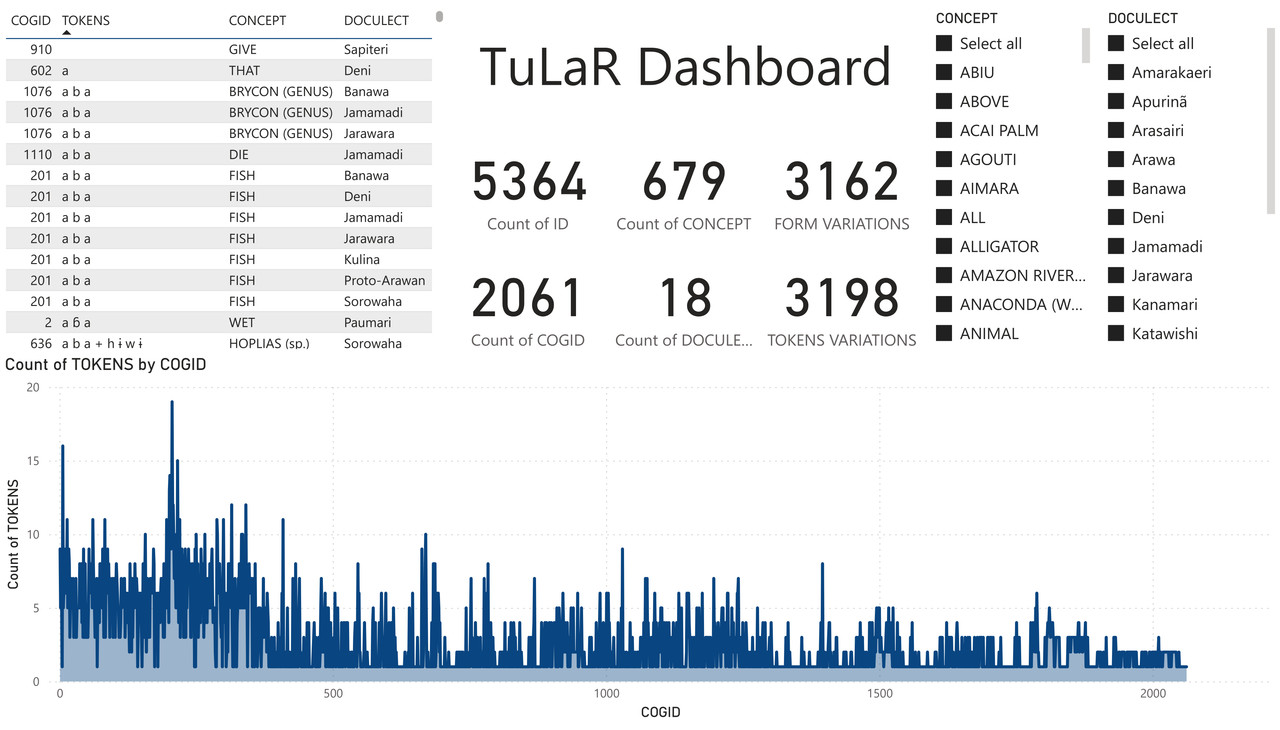Check the ALLIGATOR concept checkbox

pyautogui.click(x=943, y=246)
